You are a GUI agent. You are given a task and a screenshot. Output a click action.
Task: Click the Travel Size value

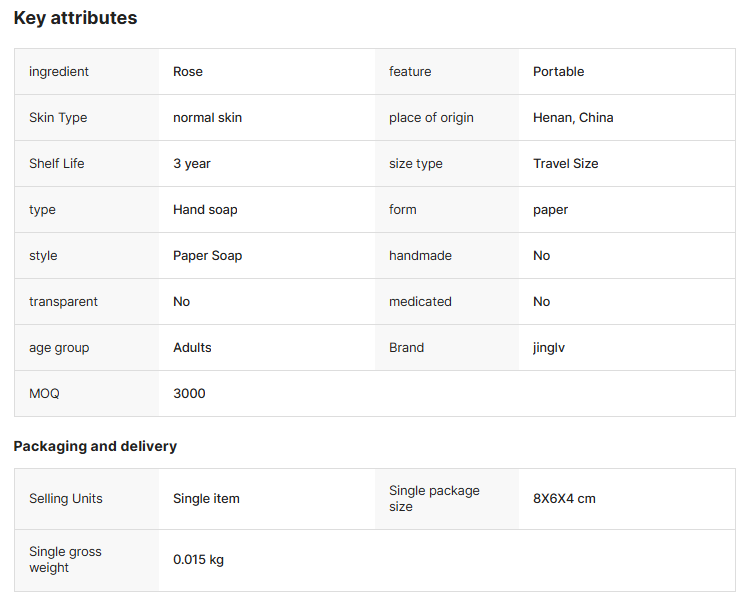point(565,164)
